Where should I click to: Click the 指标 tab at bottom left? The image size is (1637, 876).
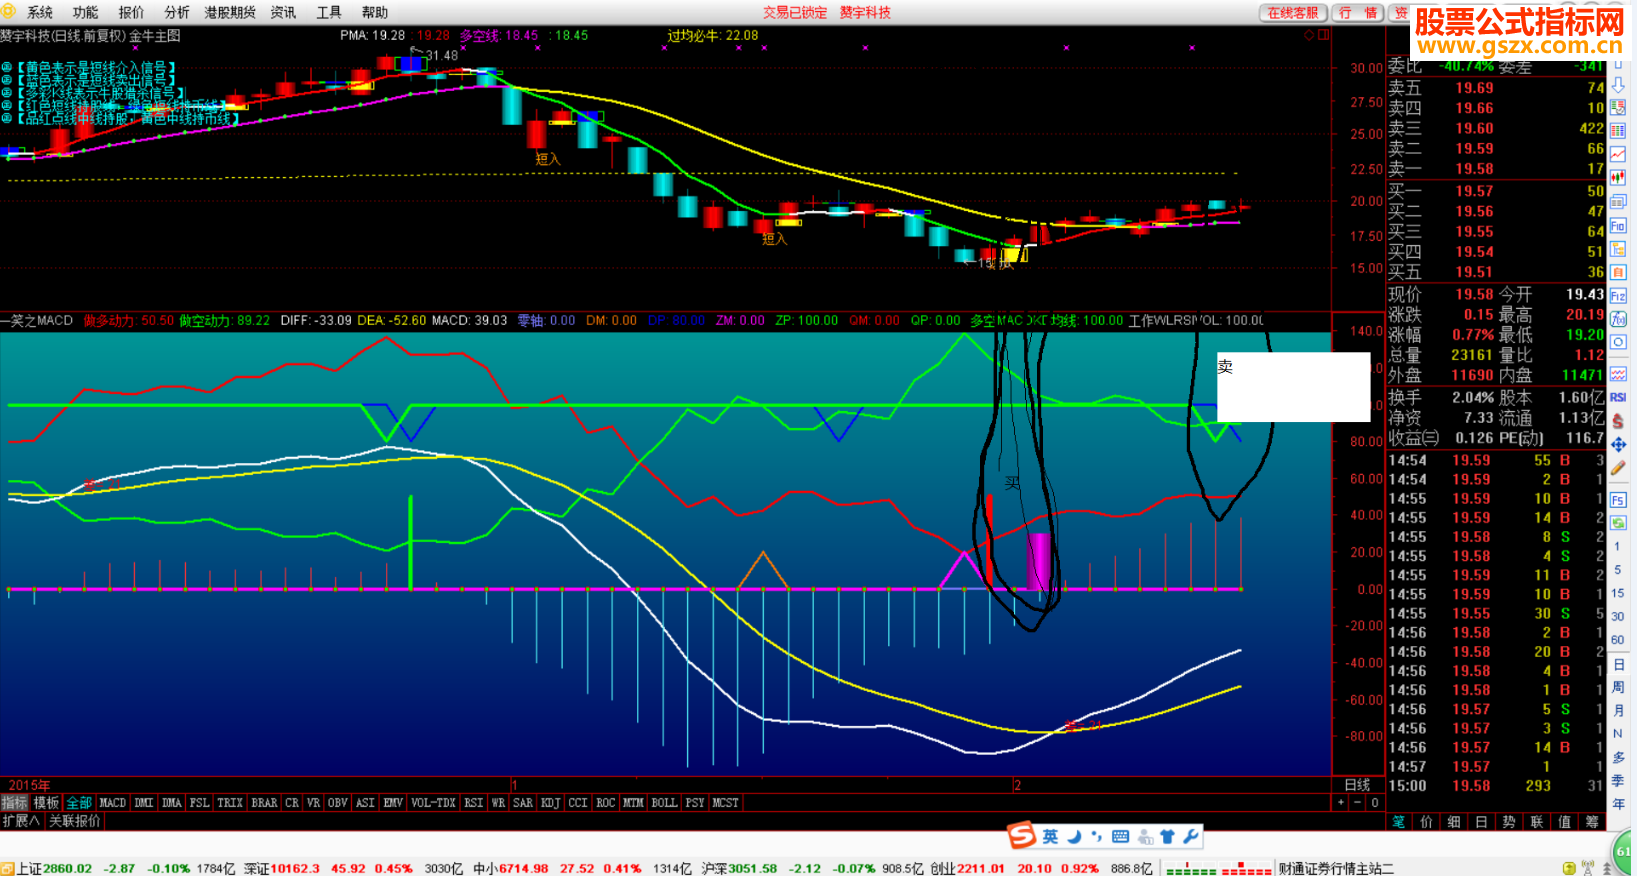pos(14,803)
